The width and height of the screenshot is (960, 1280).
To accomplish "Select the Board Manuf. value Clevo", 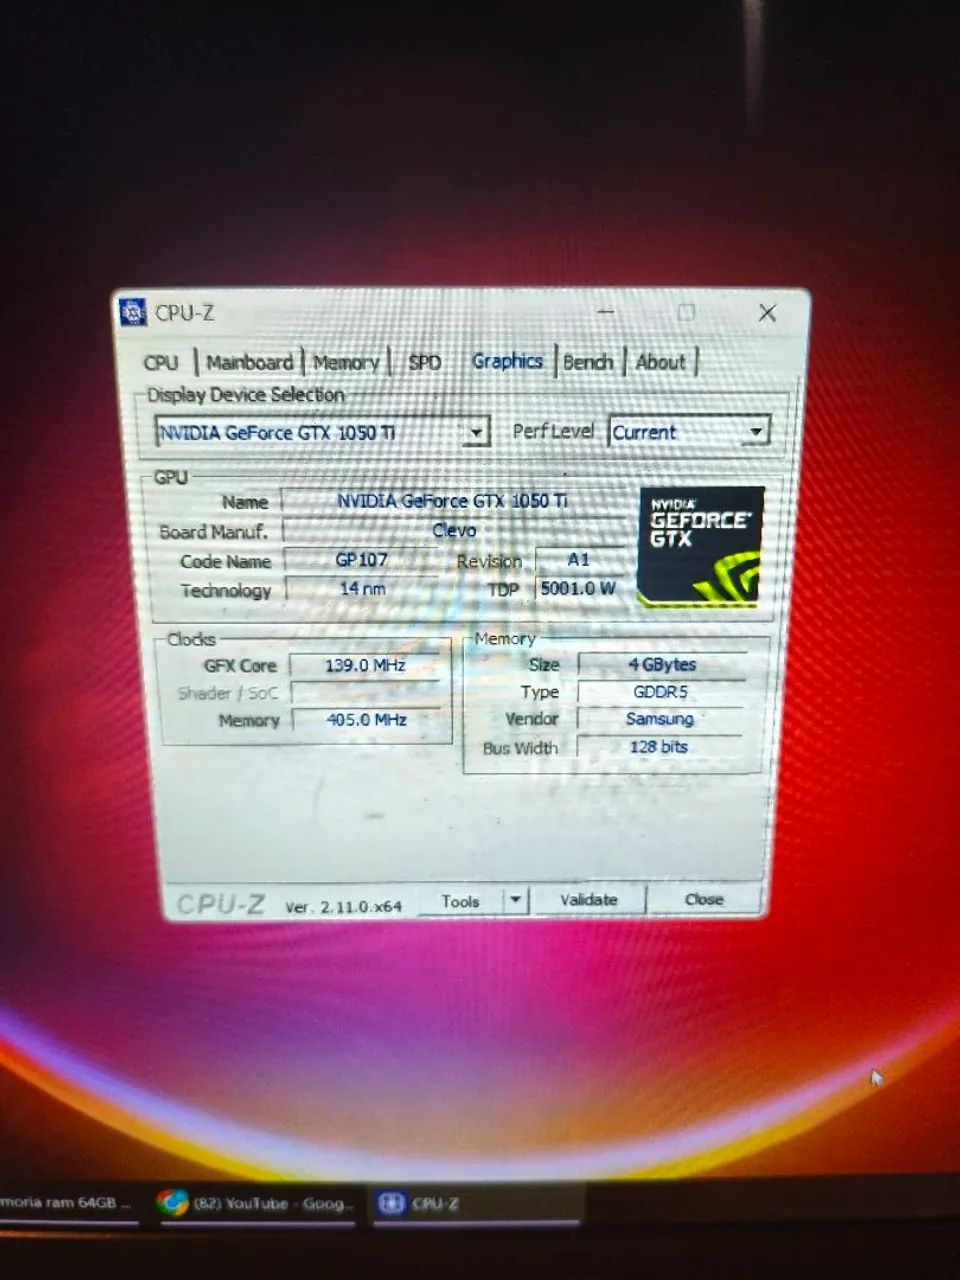I will tap(453, 530).
